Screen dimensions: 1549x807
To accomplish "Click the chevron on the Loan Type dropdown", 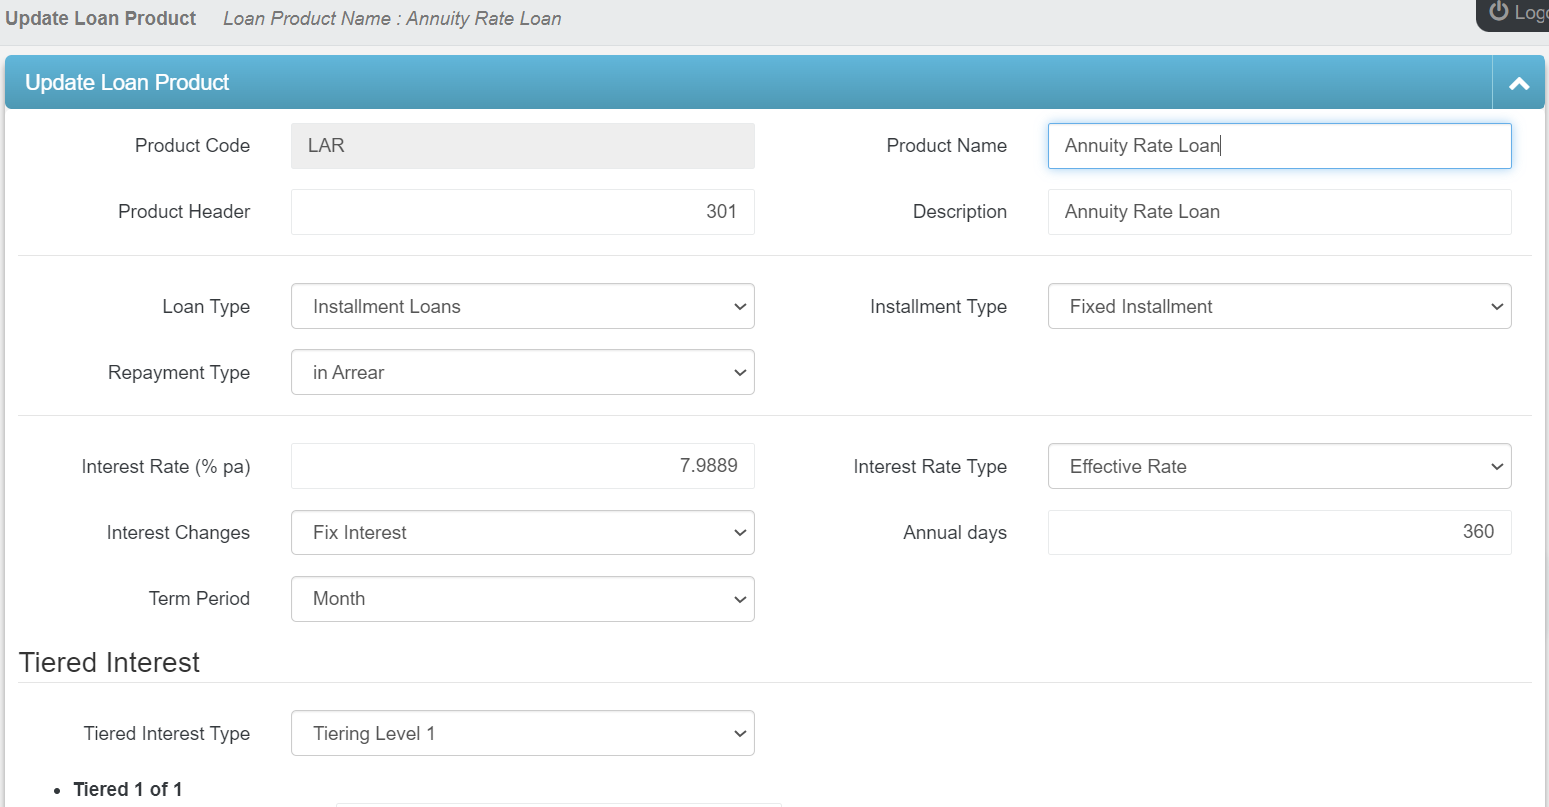I will coord(740,306).
